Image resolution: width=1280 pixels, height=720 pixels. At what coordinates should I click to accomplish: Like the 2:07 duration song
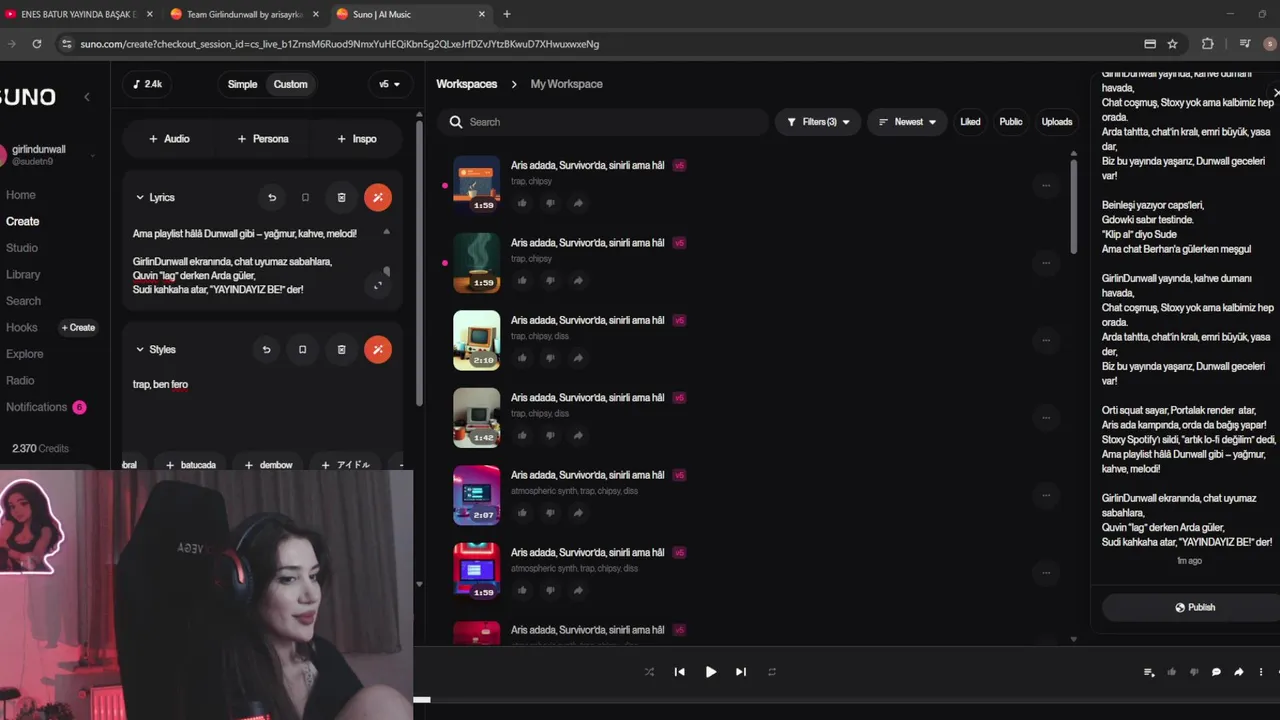tap(522, 513)
